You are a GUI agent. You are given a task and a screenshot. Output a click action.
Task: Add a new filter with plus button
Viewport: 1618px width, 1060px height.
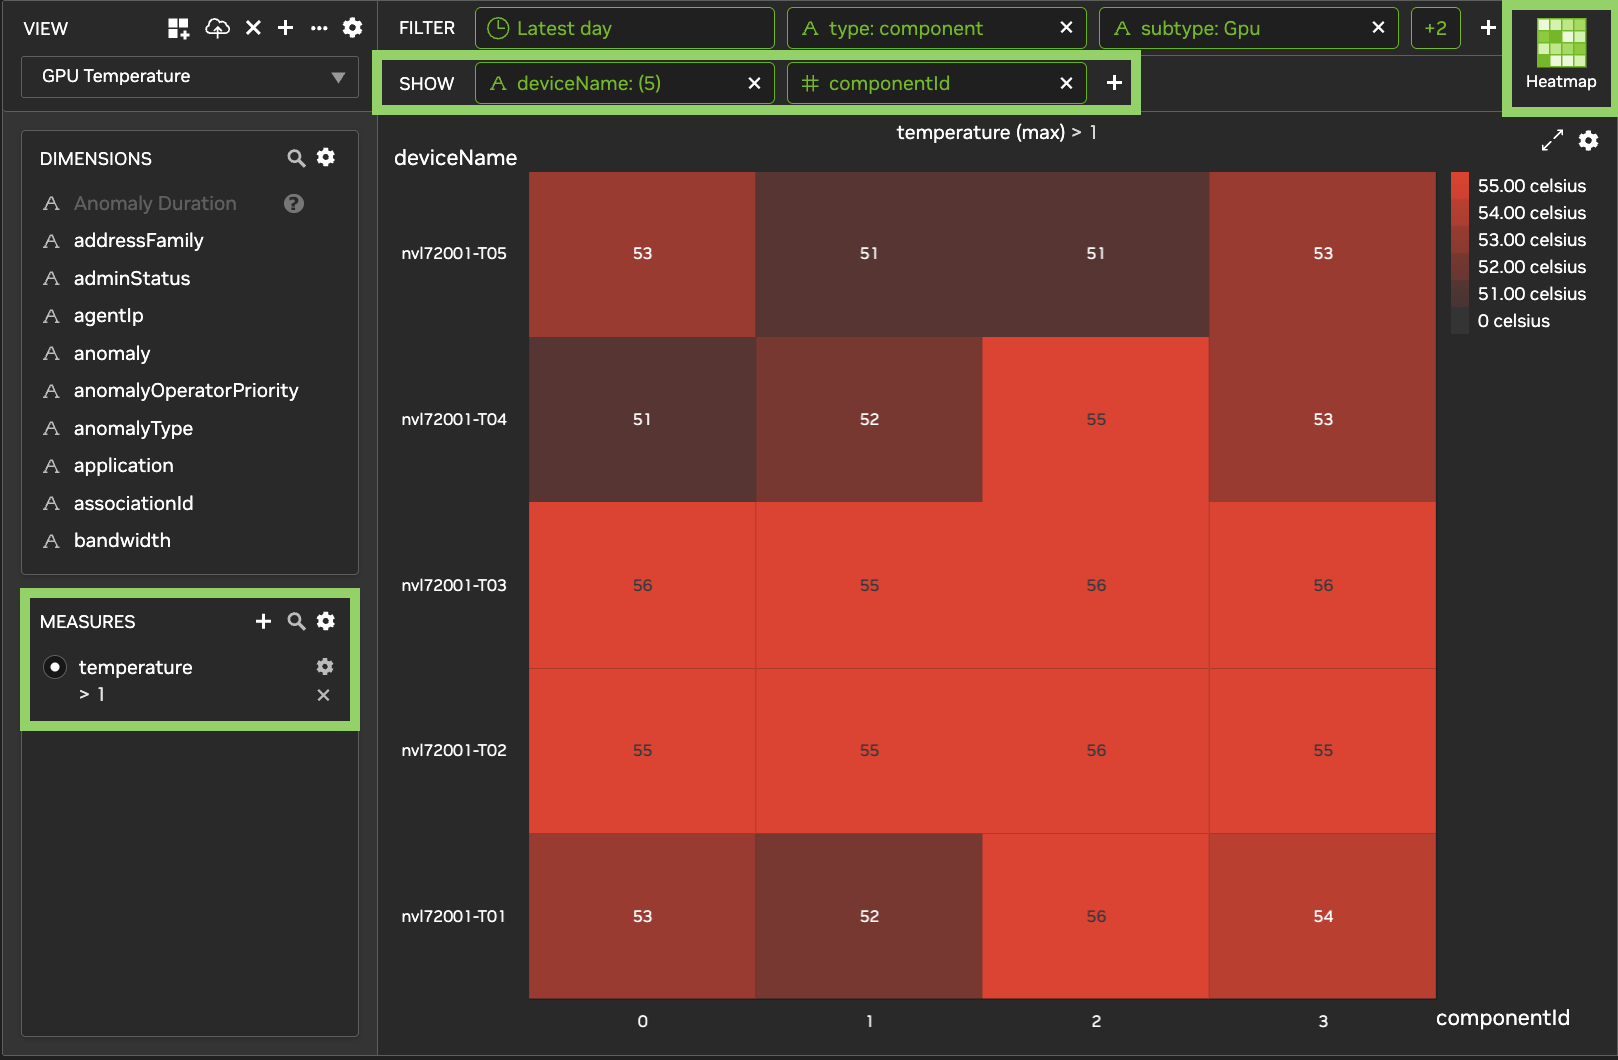(x=1488, y=28)
